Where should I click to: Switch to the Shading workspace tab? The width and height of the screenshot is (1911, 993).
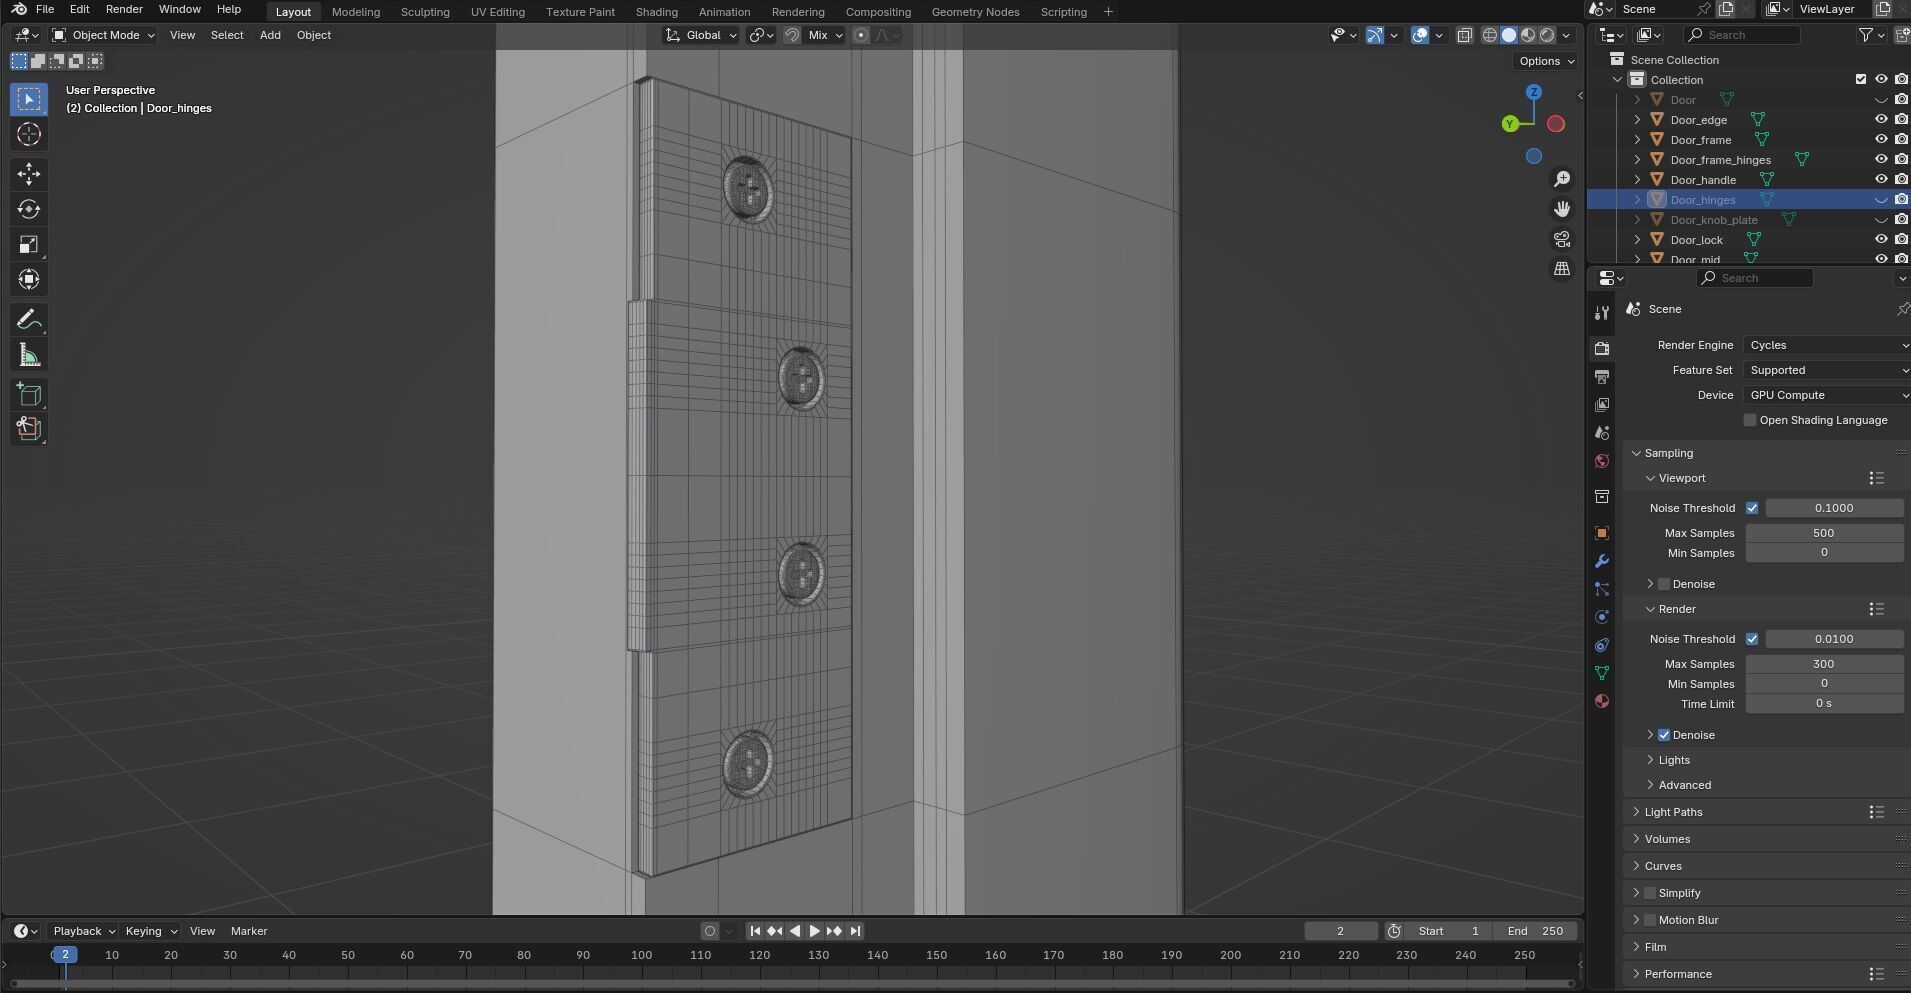[x=656, y=12]
